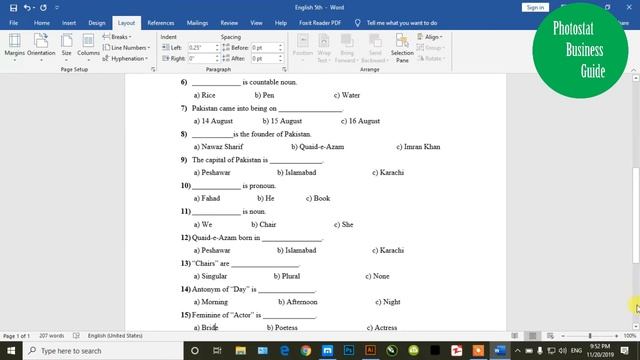The height and width of the screenshot is (360, 640).
Task: Open the File menu
Action: pos(13,23)
